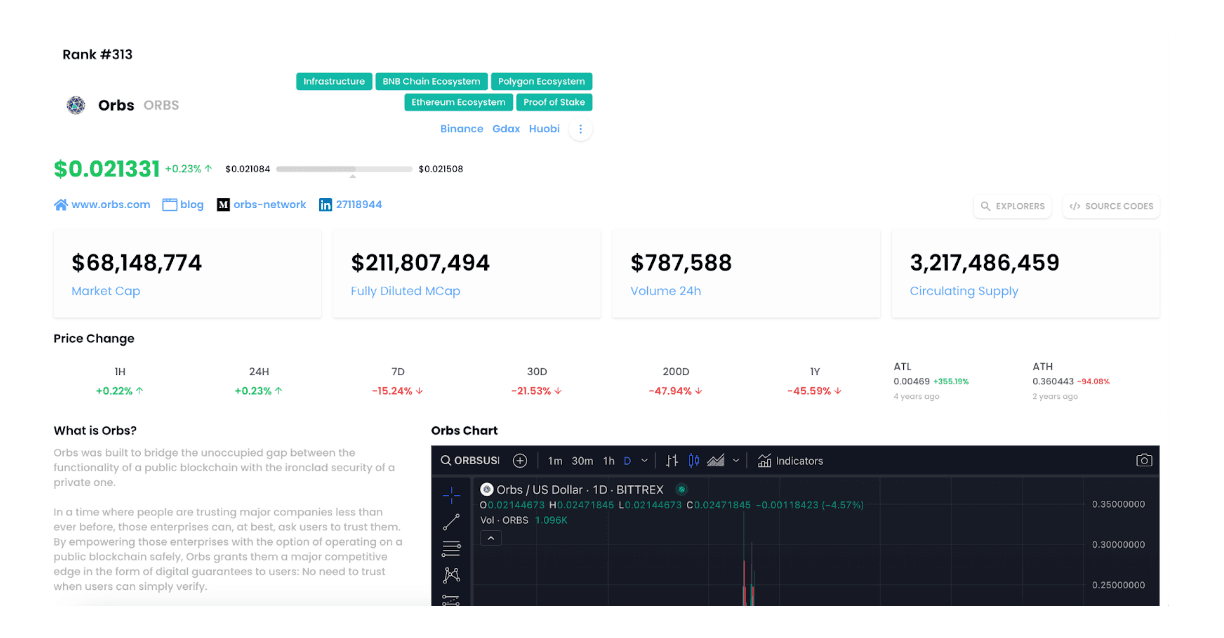Click the BNB Chain Ecosystem tag
1224x638 pixels.
pyautogui.click(x=431, y=82)
